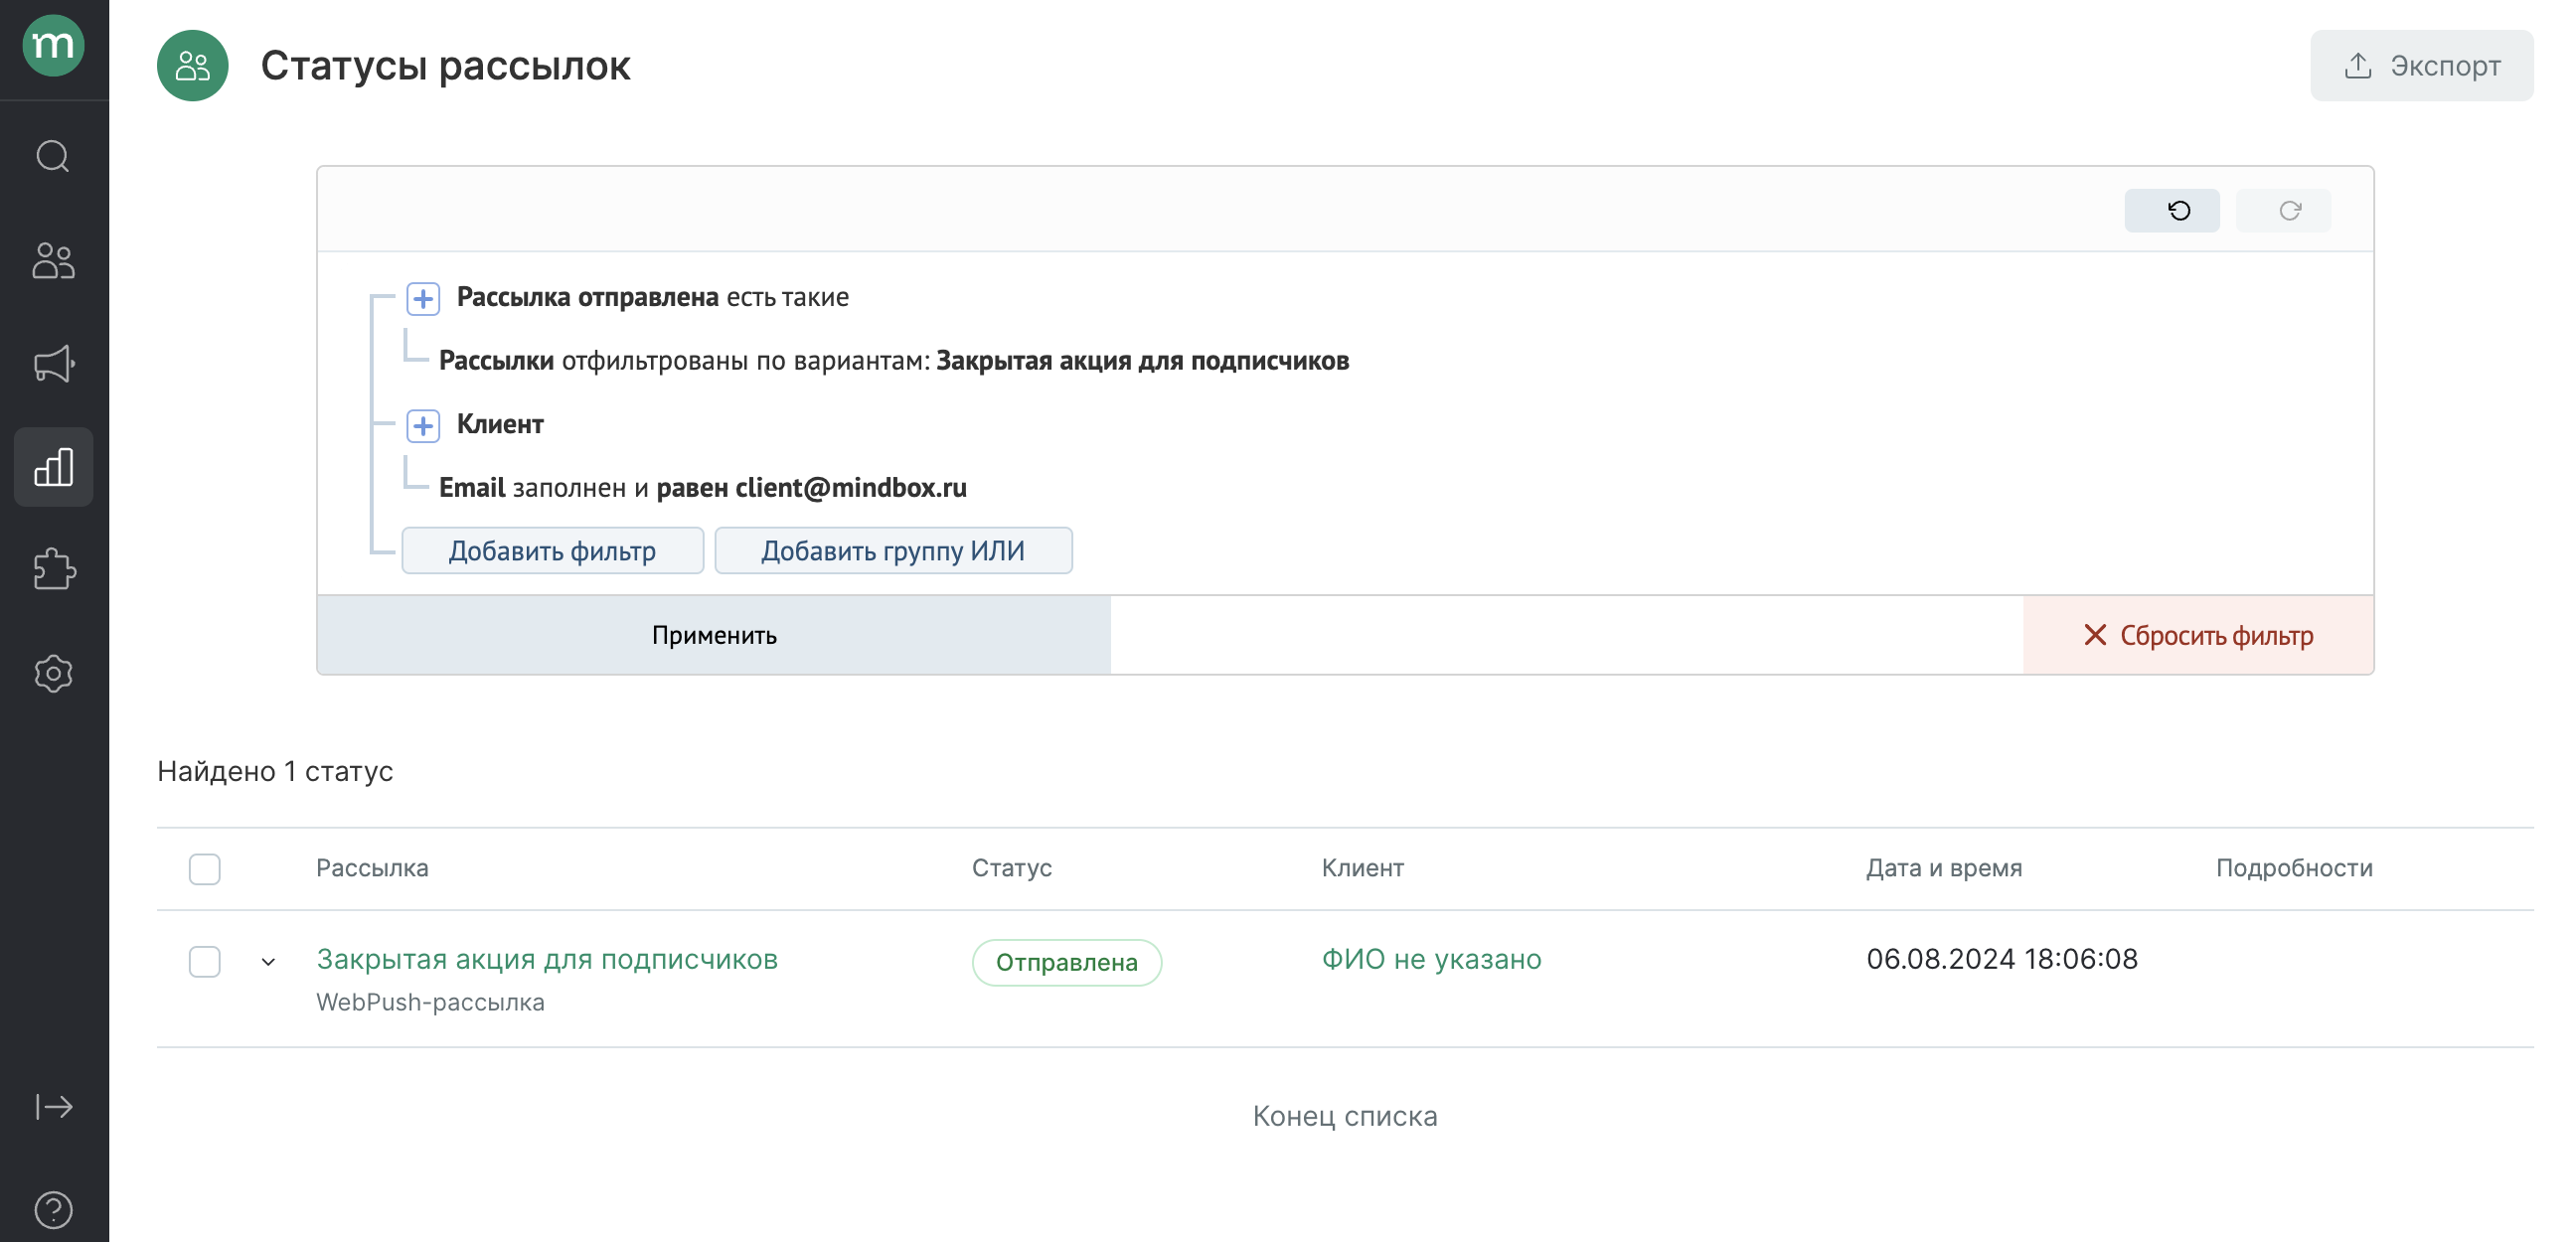Expand the 'Рассылка отправлена' filter plus
The width and height of the screenshot is (2576, 1242).
423,298
